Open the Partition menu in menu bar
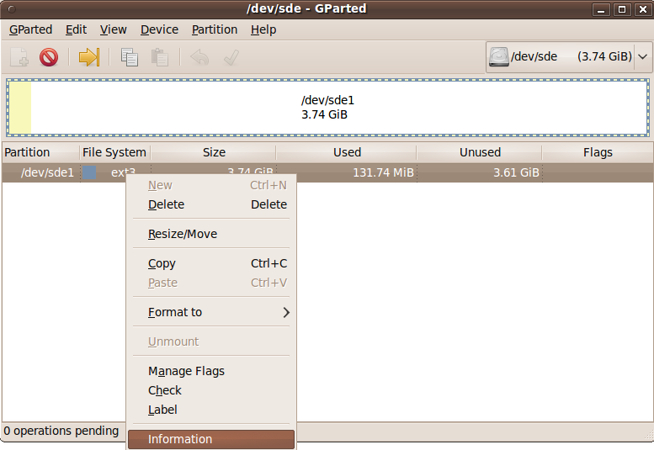Image resolution: width=654 pixels, height=450 pixels. coord(214,29)
